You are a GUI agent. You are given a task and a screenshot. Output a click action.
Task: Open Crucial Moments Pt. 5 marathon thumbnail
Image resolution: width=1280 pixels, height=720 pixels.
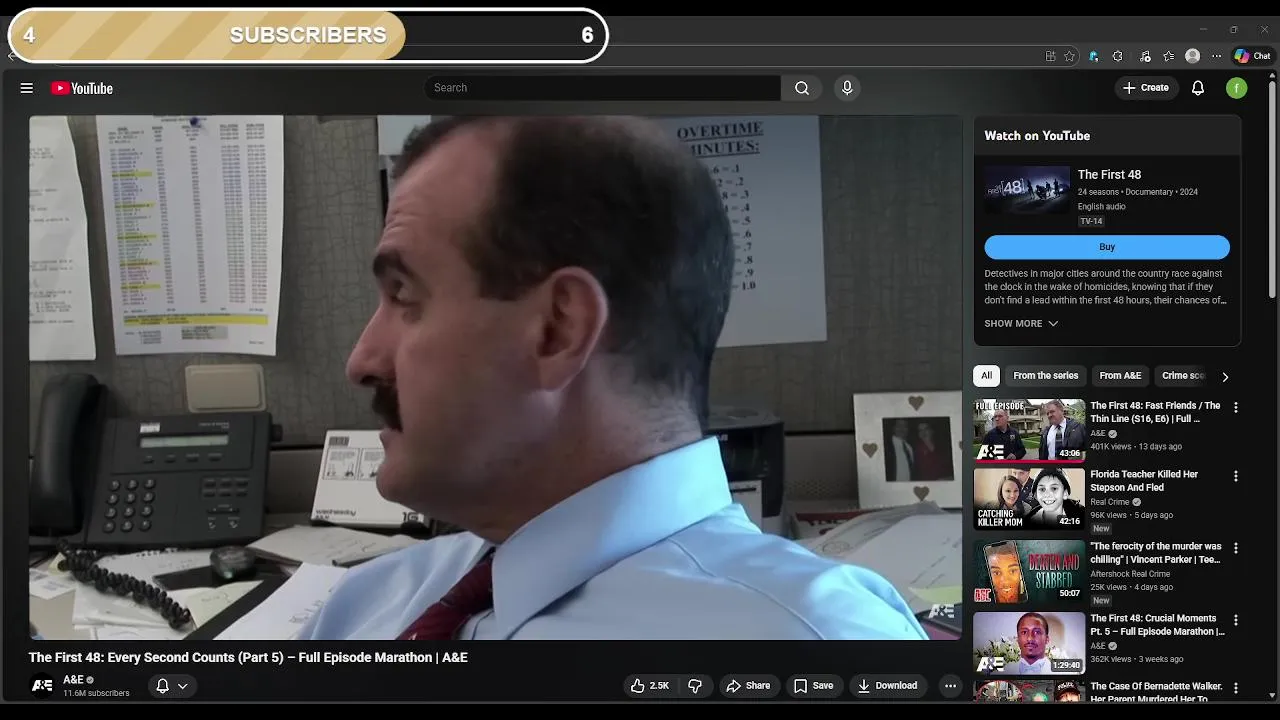pos(1029,643)
